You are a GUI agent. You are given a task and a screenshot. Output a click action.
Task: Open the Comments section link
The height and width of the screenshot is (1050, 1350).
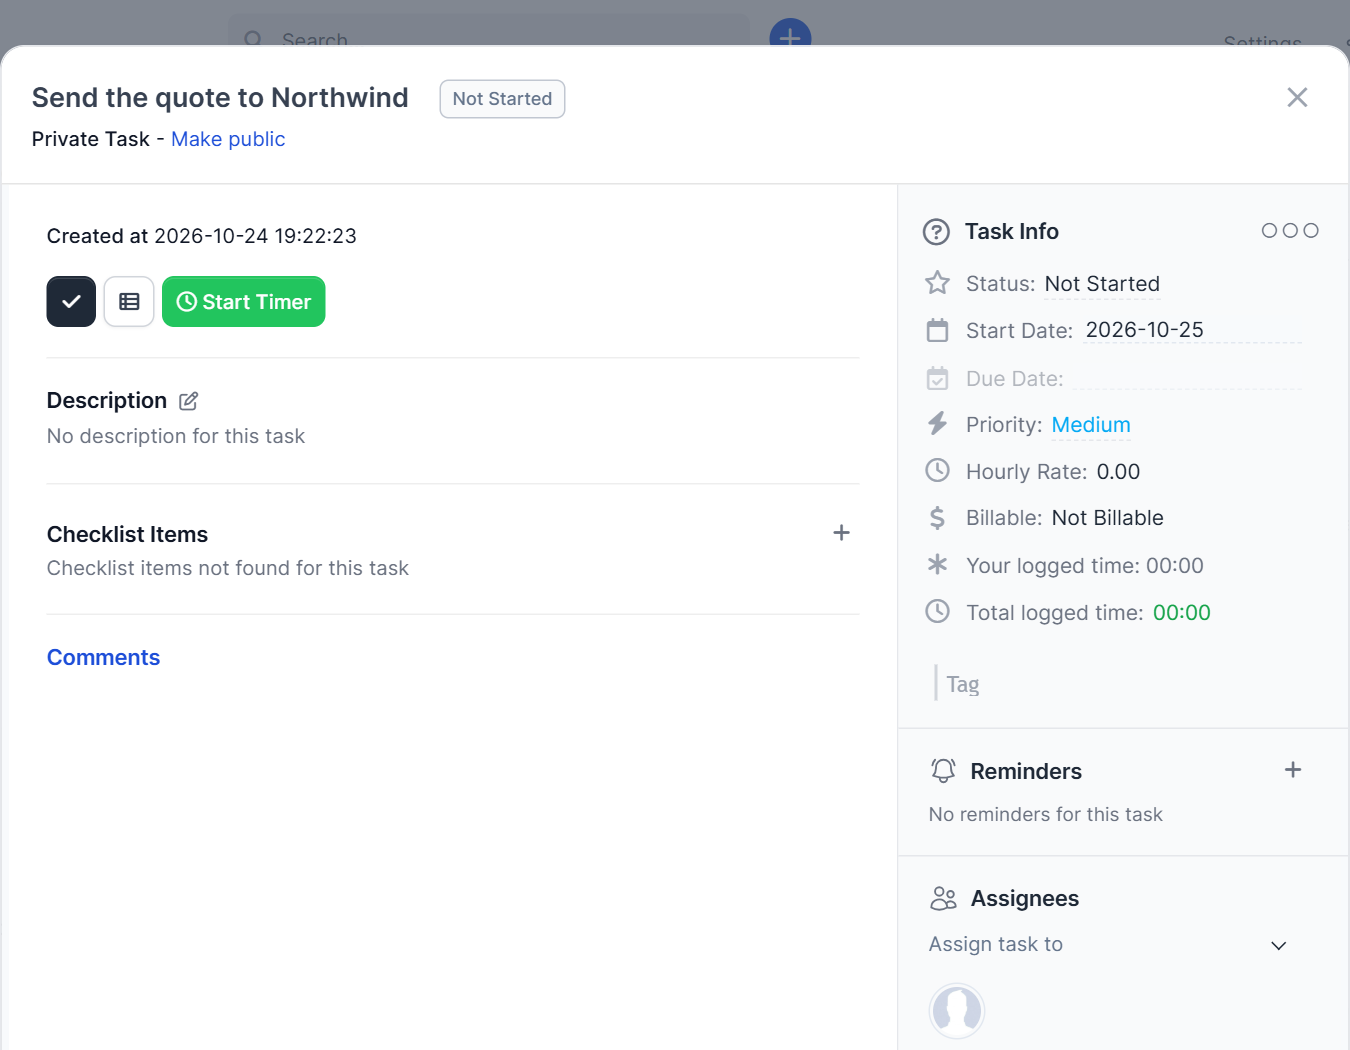click(103, 657)
